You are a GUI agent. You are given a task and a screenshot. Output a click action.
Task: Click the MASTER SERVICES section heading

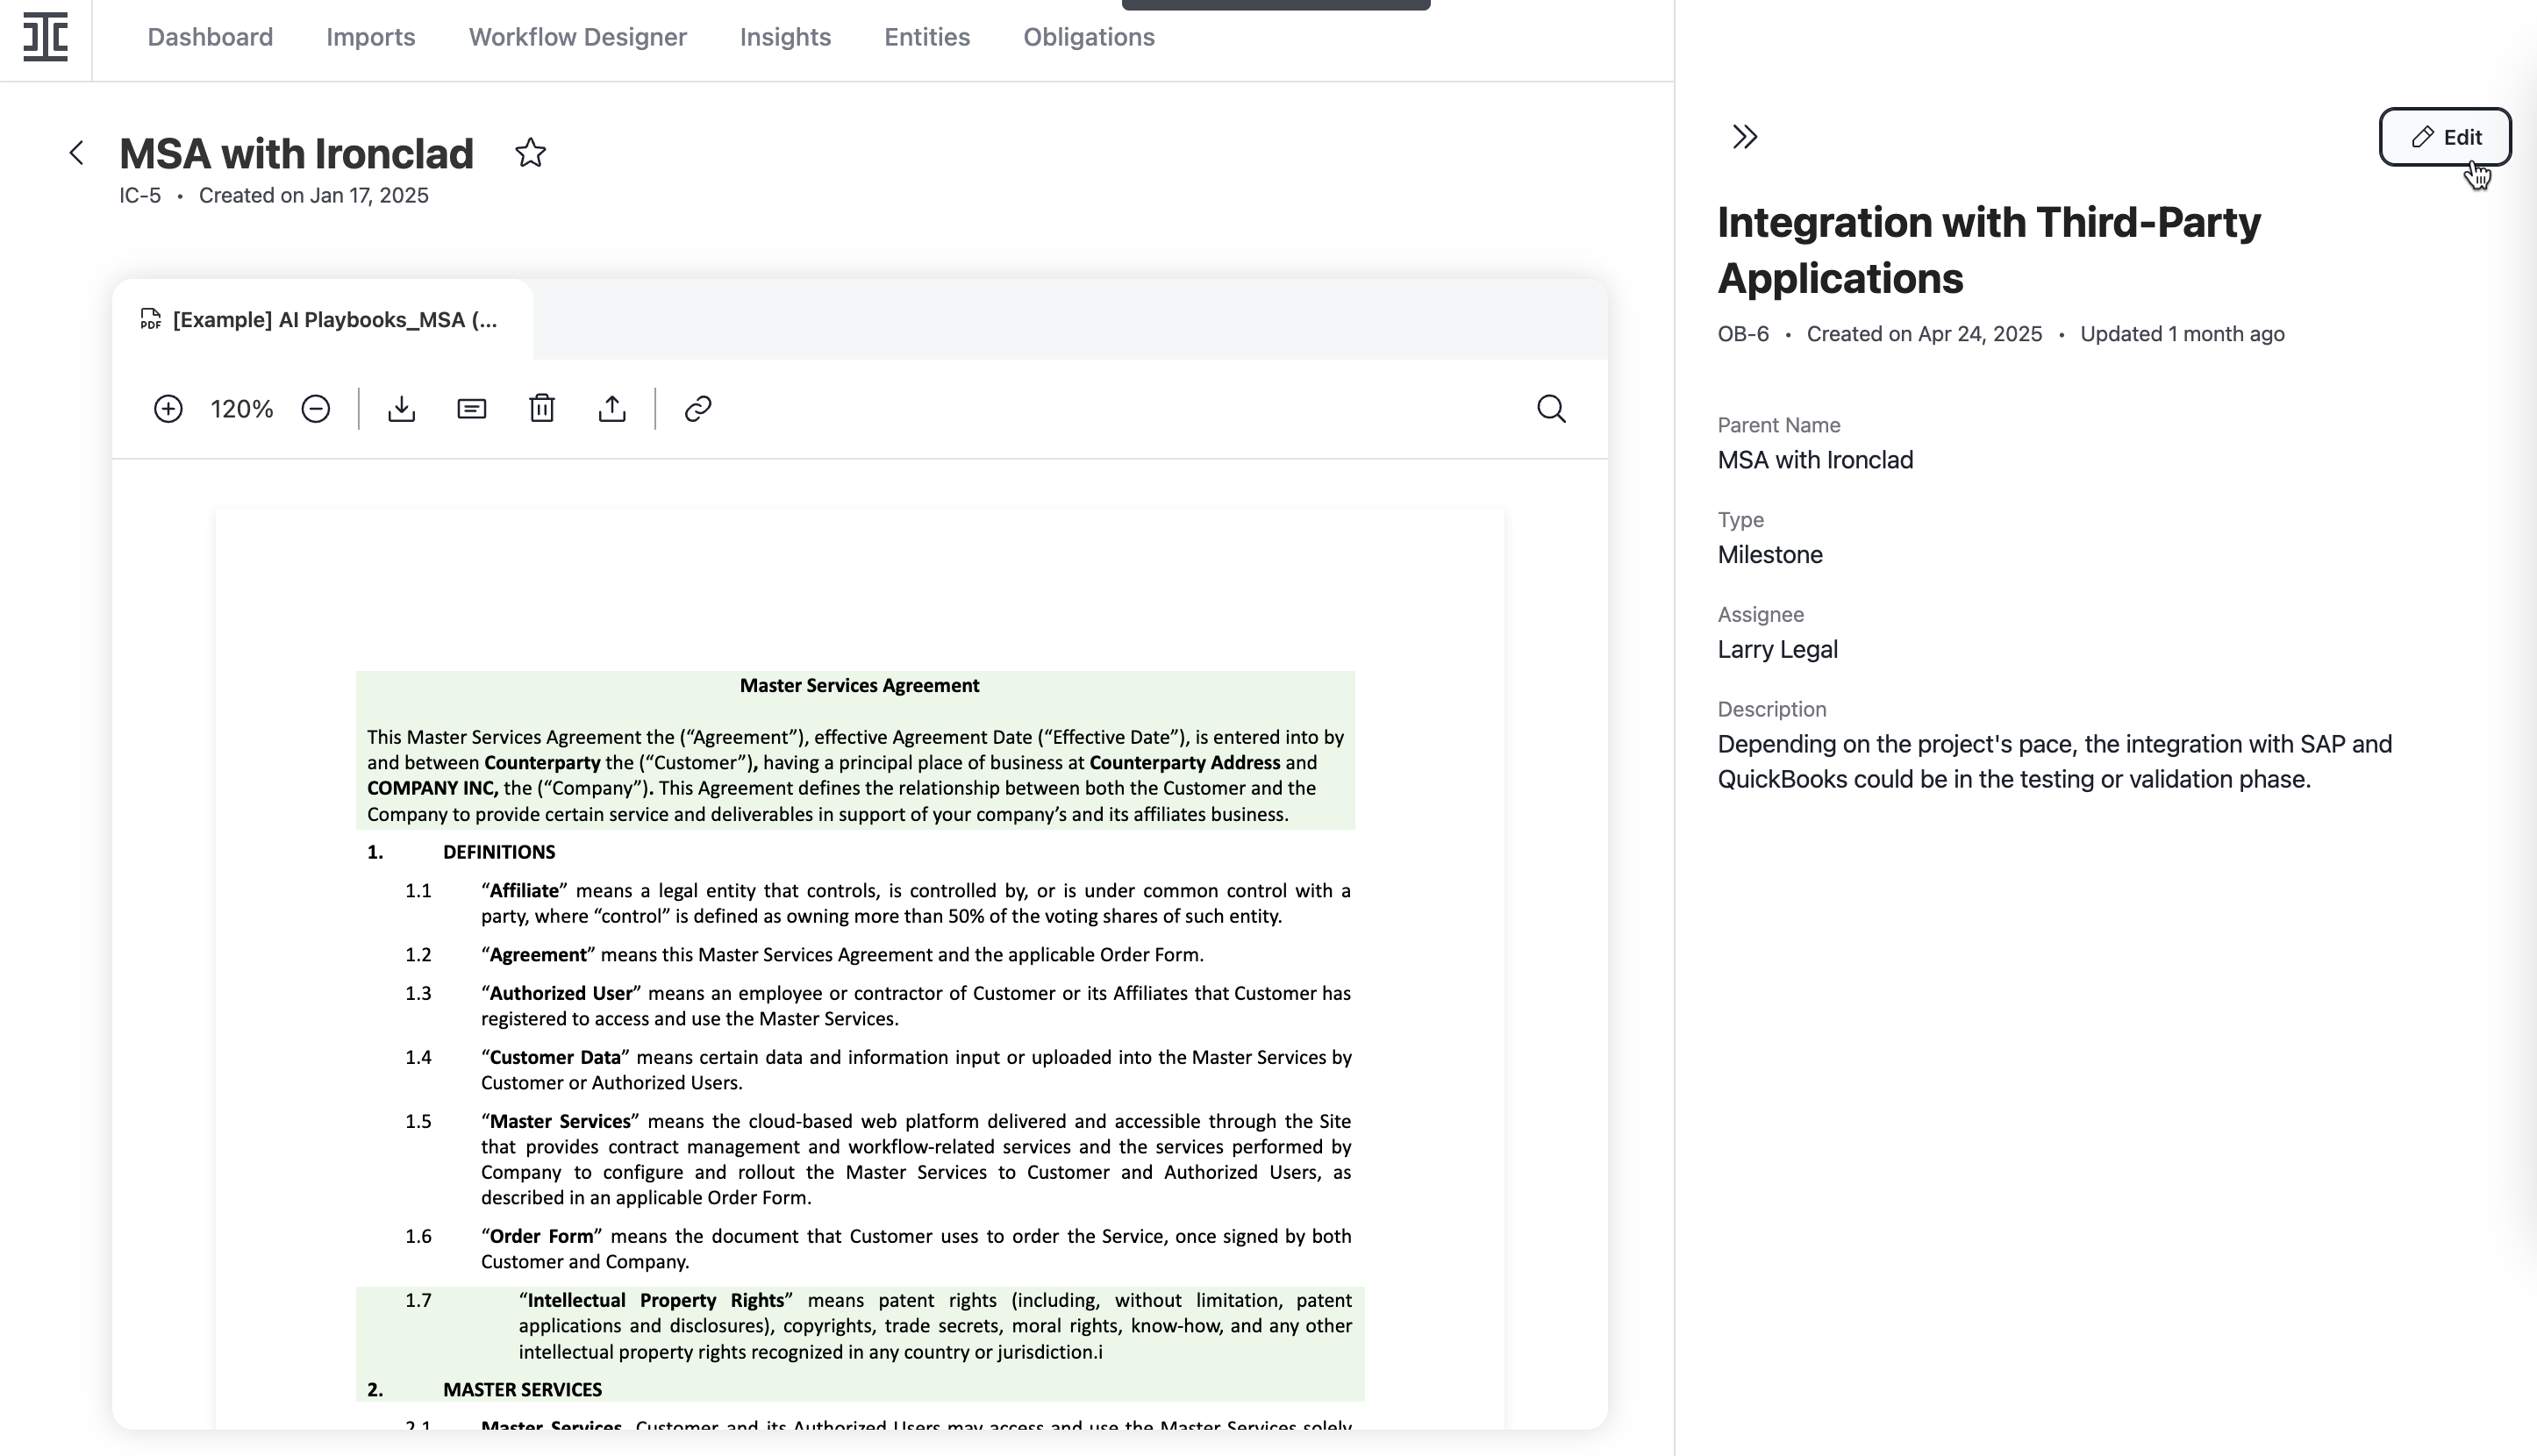click(522, 1390)
